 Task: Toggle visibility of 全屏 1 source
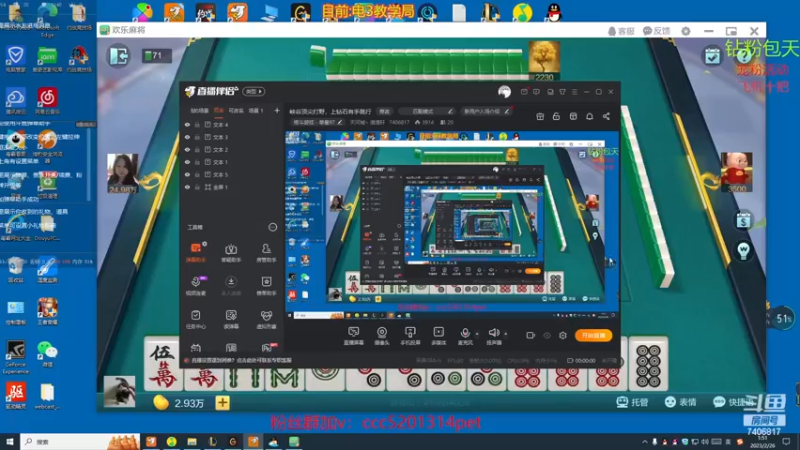point(187,187)
